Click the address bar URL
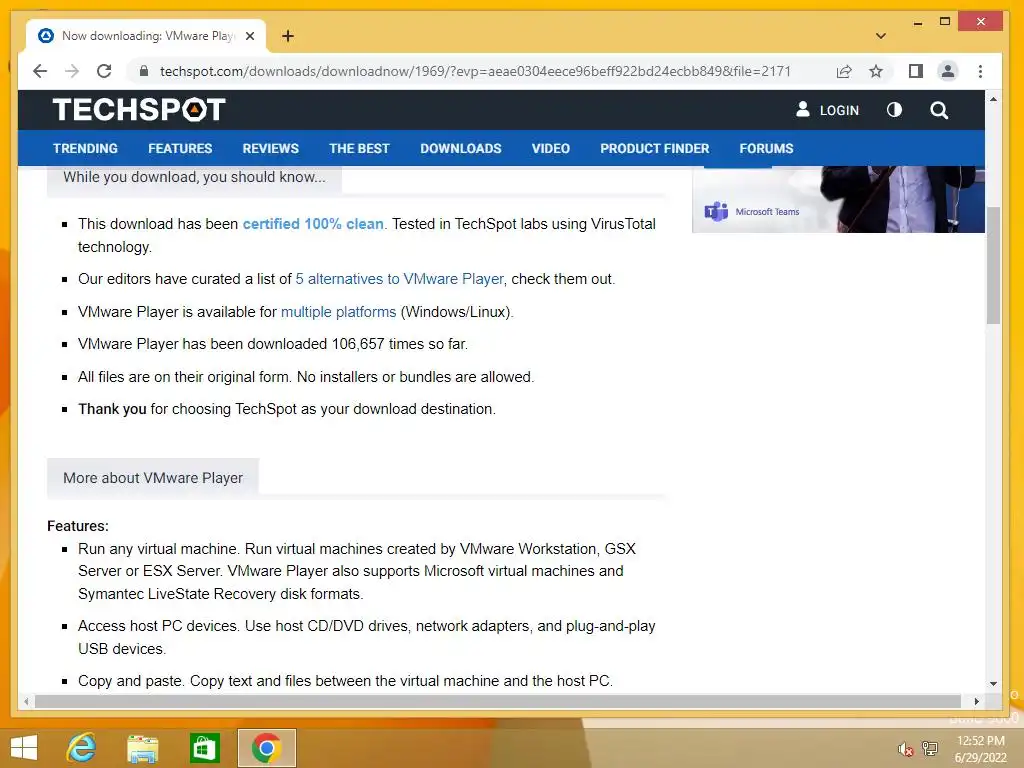The width and height of the screenshot is (1024, 768). pyautogui.click(x=475, y=71)
